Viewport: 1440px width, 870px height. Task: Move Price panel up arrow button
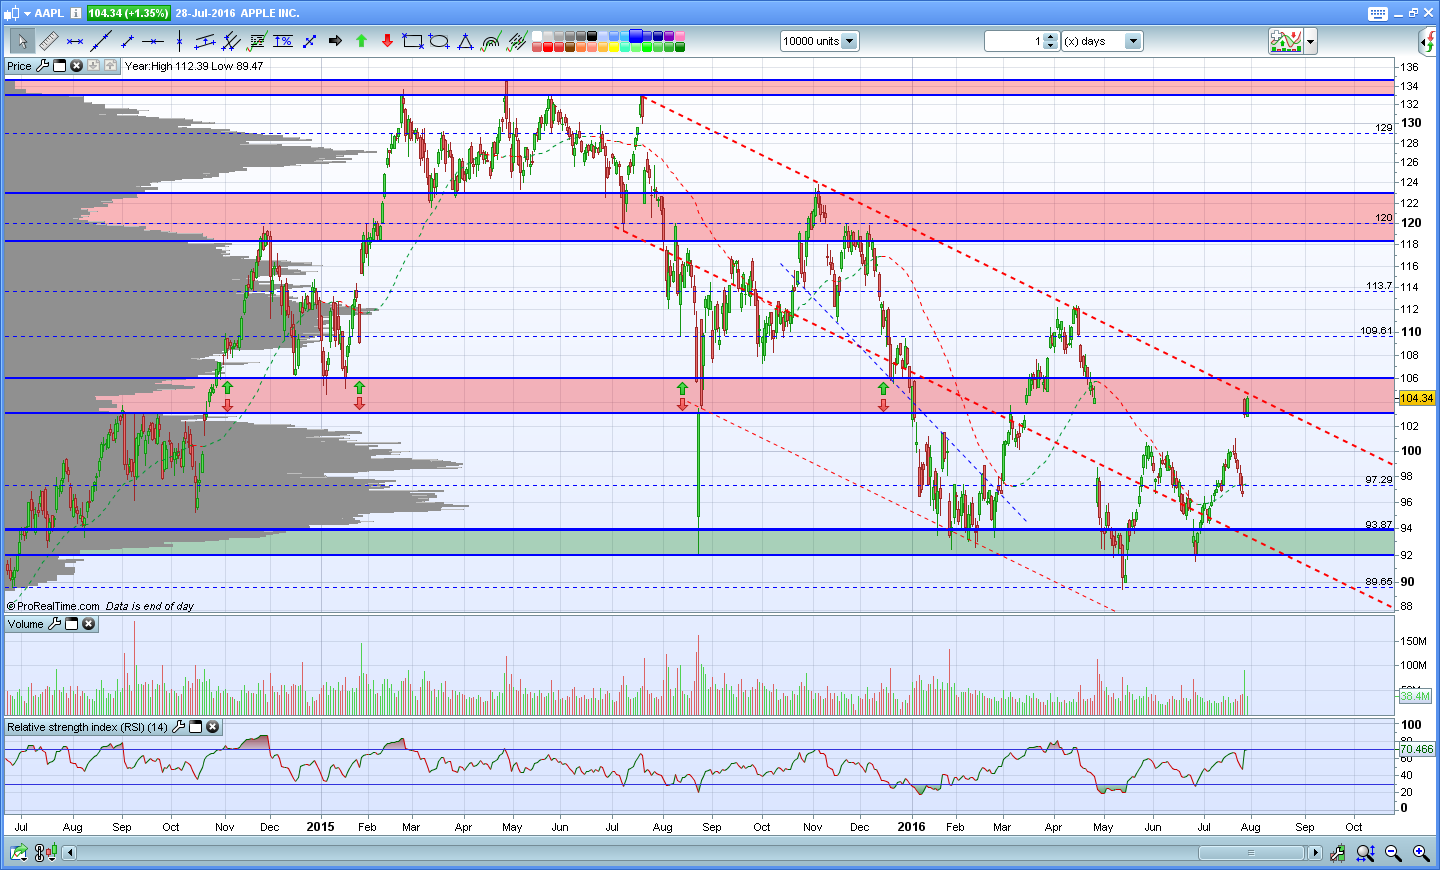(110, 66)
